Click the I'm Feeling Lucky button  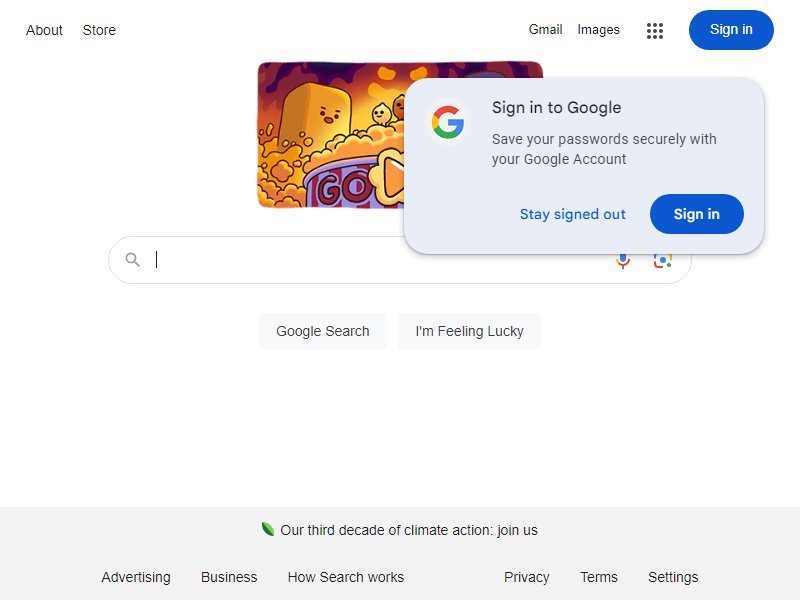pos(469,331)
